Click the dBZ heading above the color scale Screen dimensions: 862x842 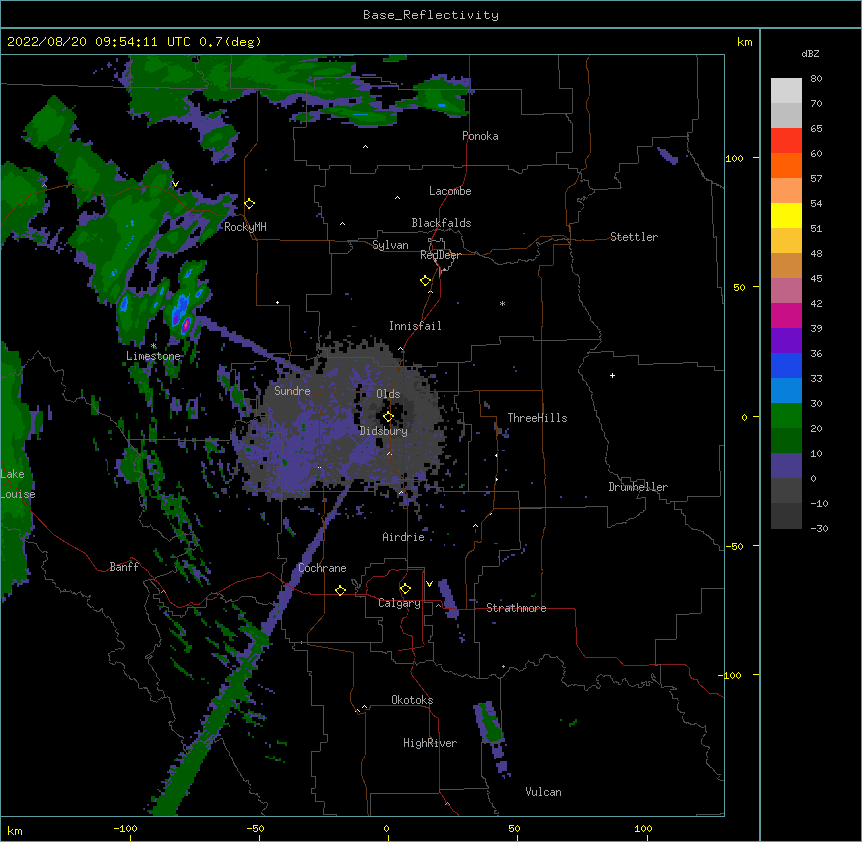pyautogui.click(x=810, y=53)
